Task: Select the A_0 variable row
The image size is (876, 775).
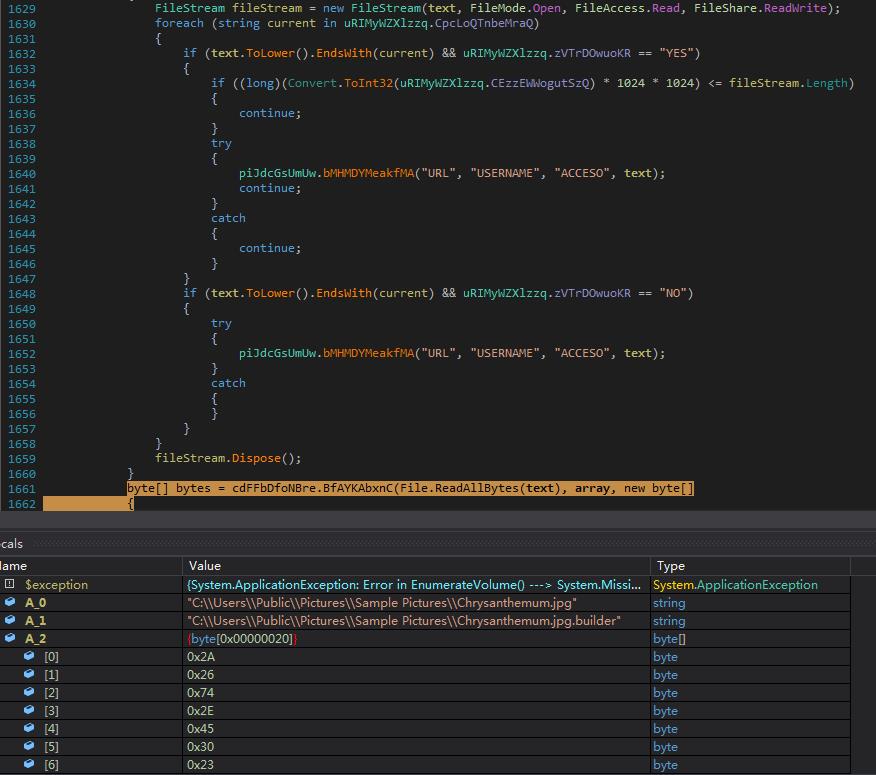Action: tap(425, 602)
